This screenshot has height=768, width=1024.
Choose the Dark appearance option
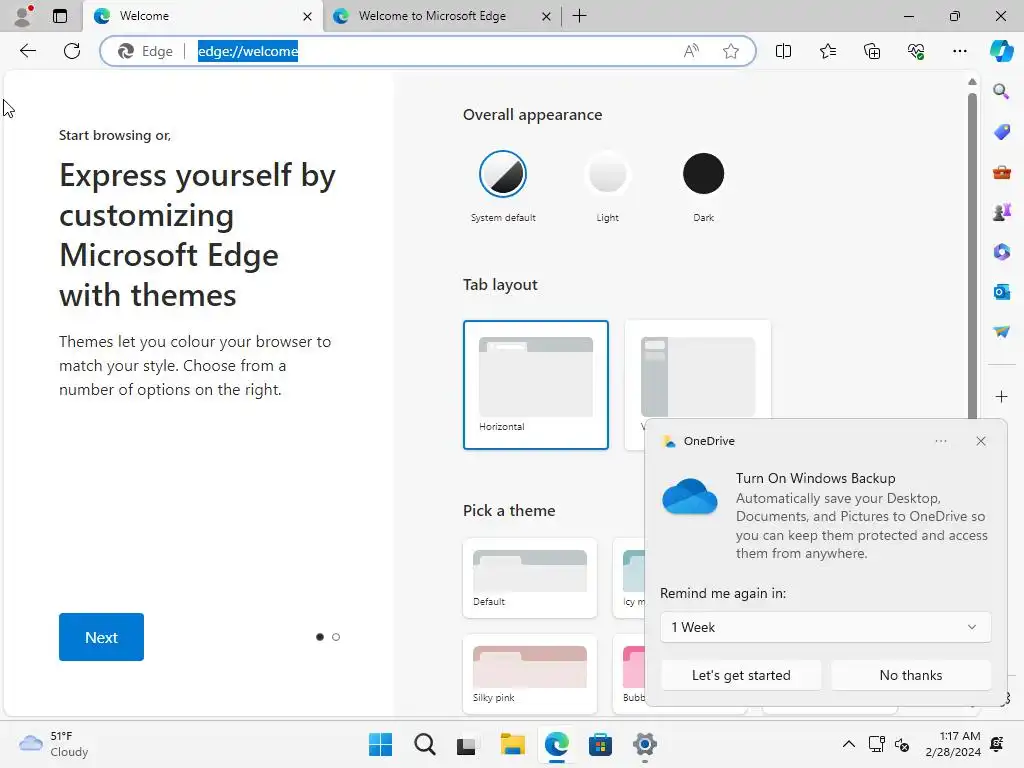coord(703,174)
